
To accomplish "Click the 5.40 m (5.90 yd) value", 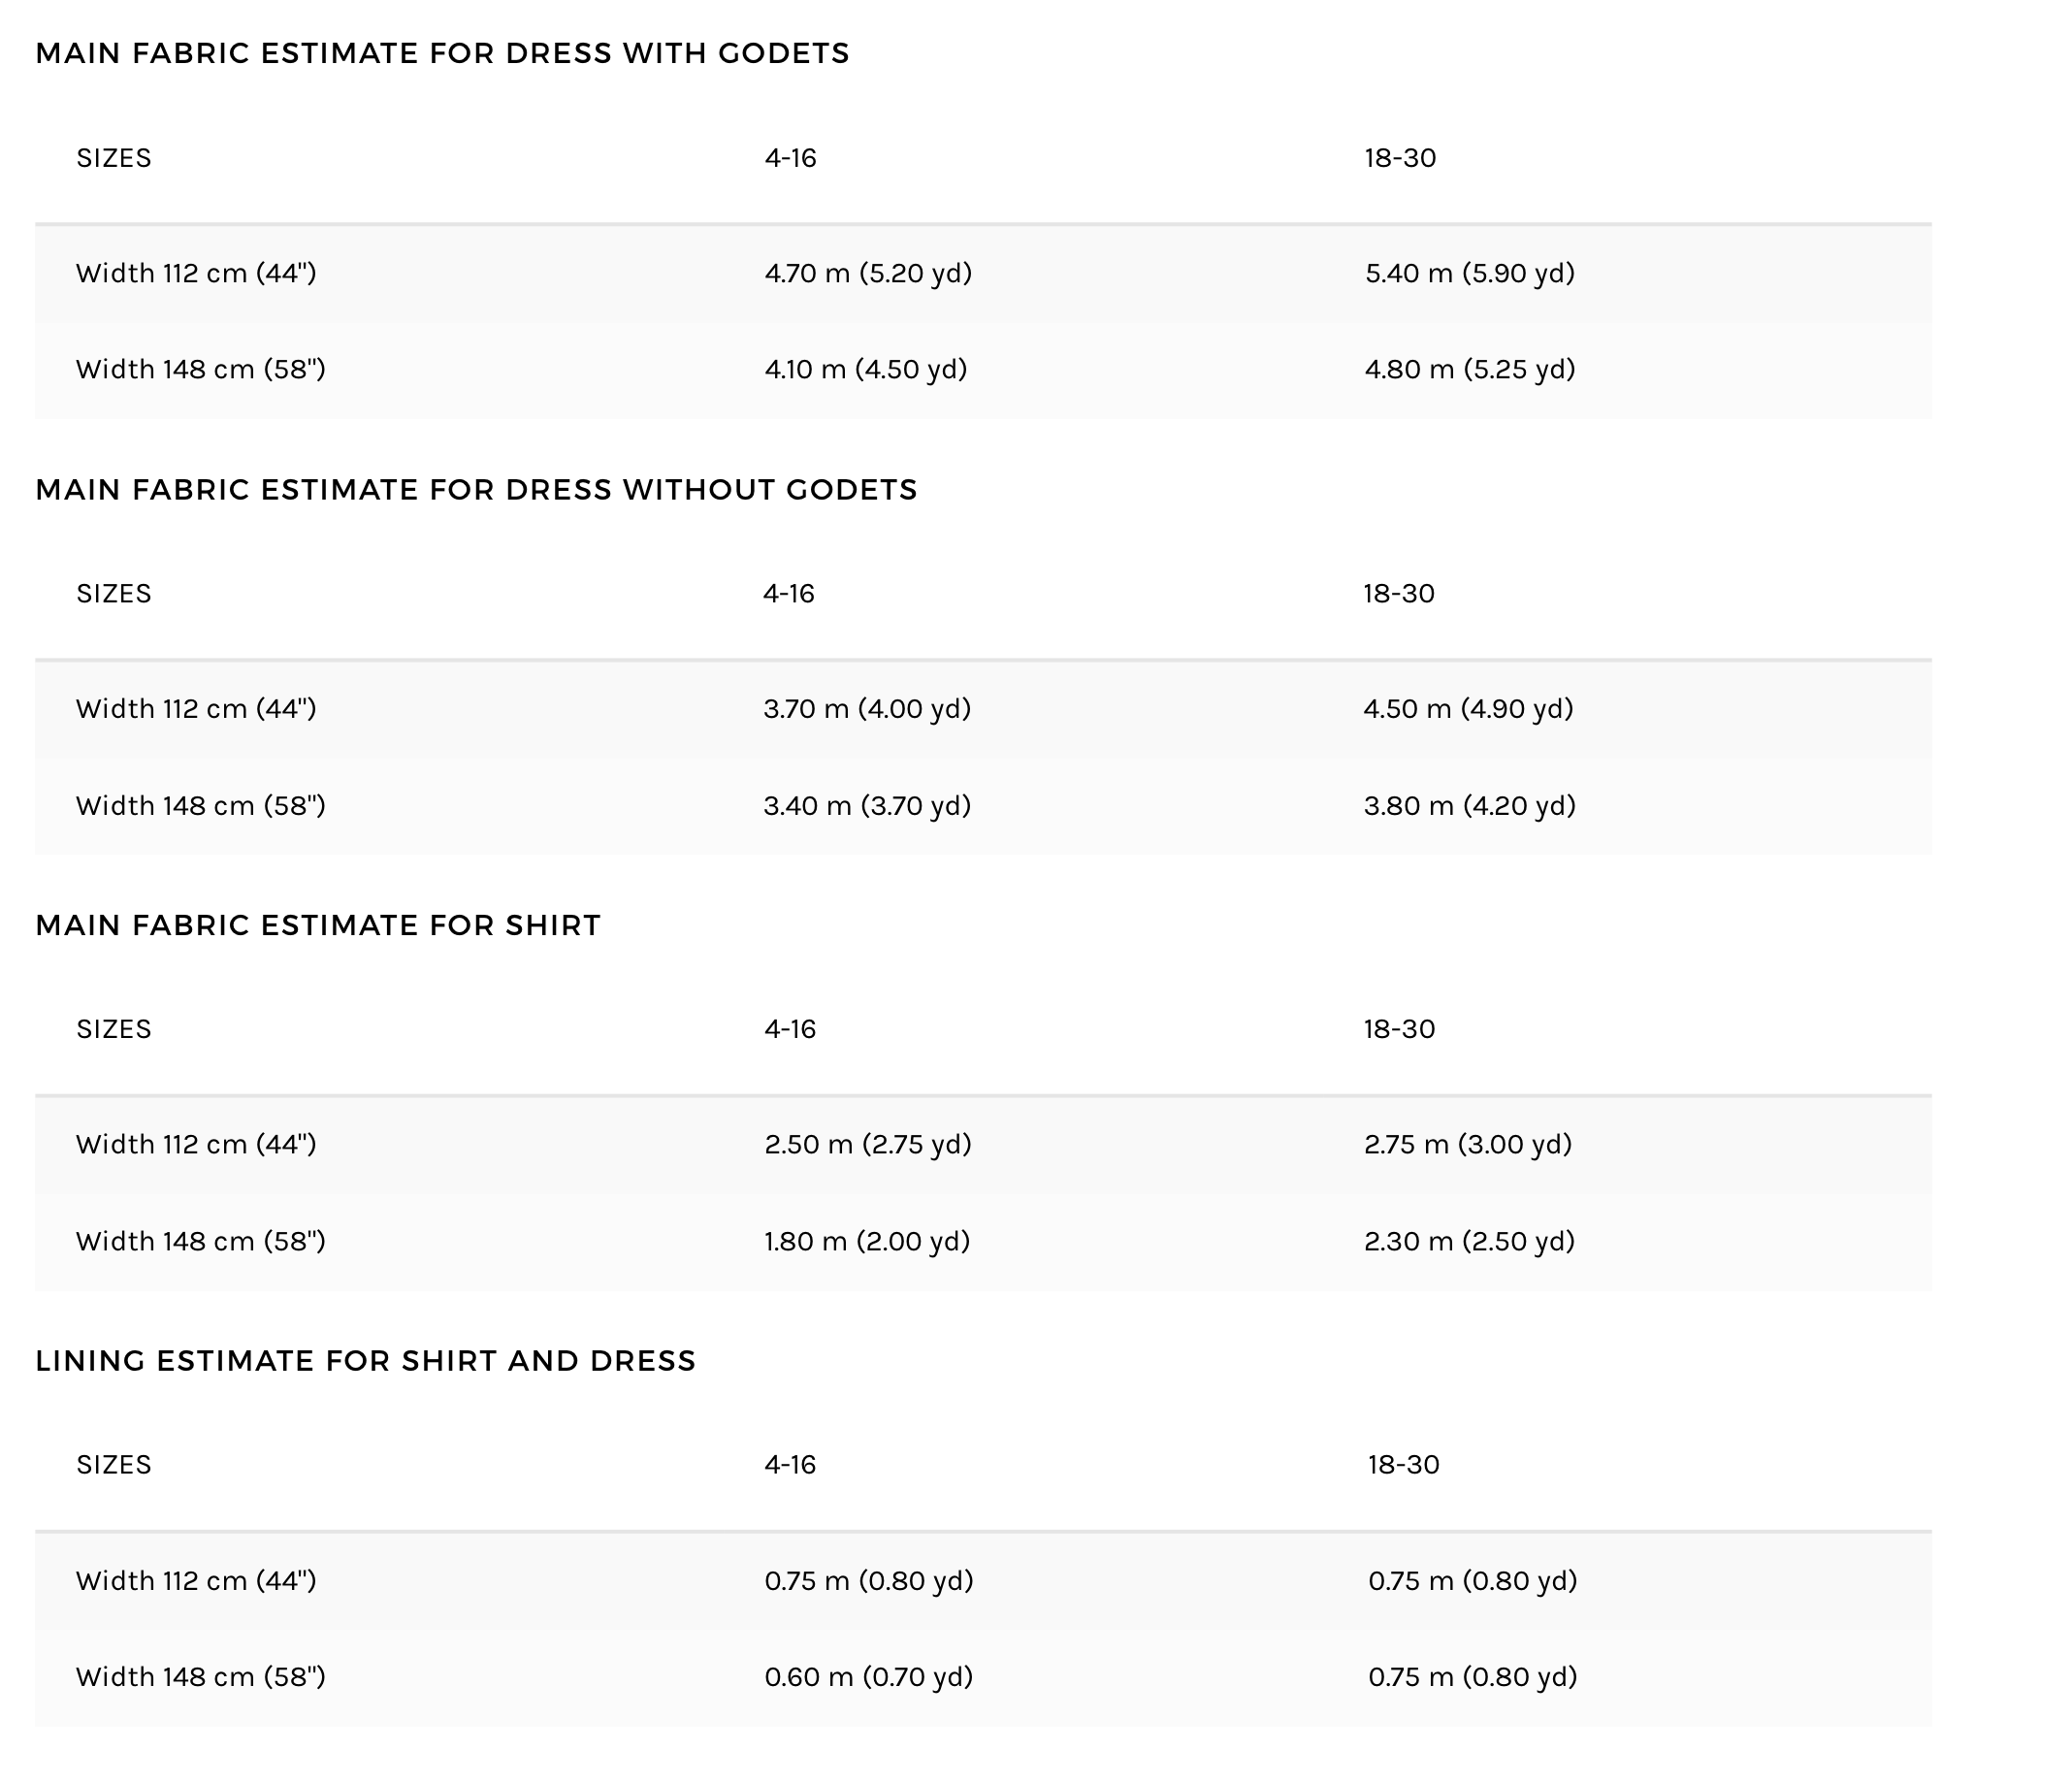I will [1469, 273].
